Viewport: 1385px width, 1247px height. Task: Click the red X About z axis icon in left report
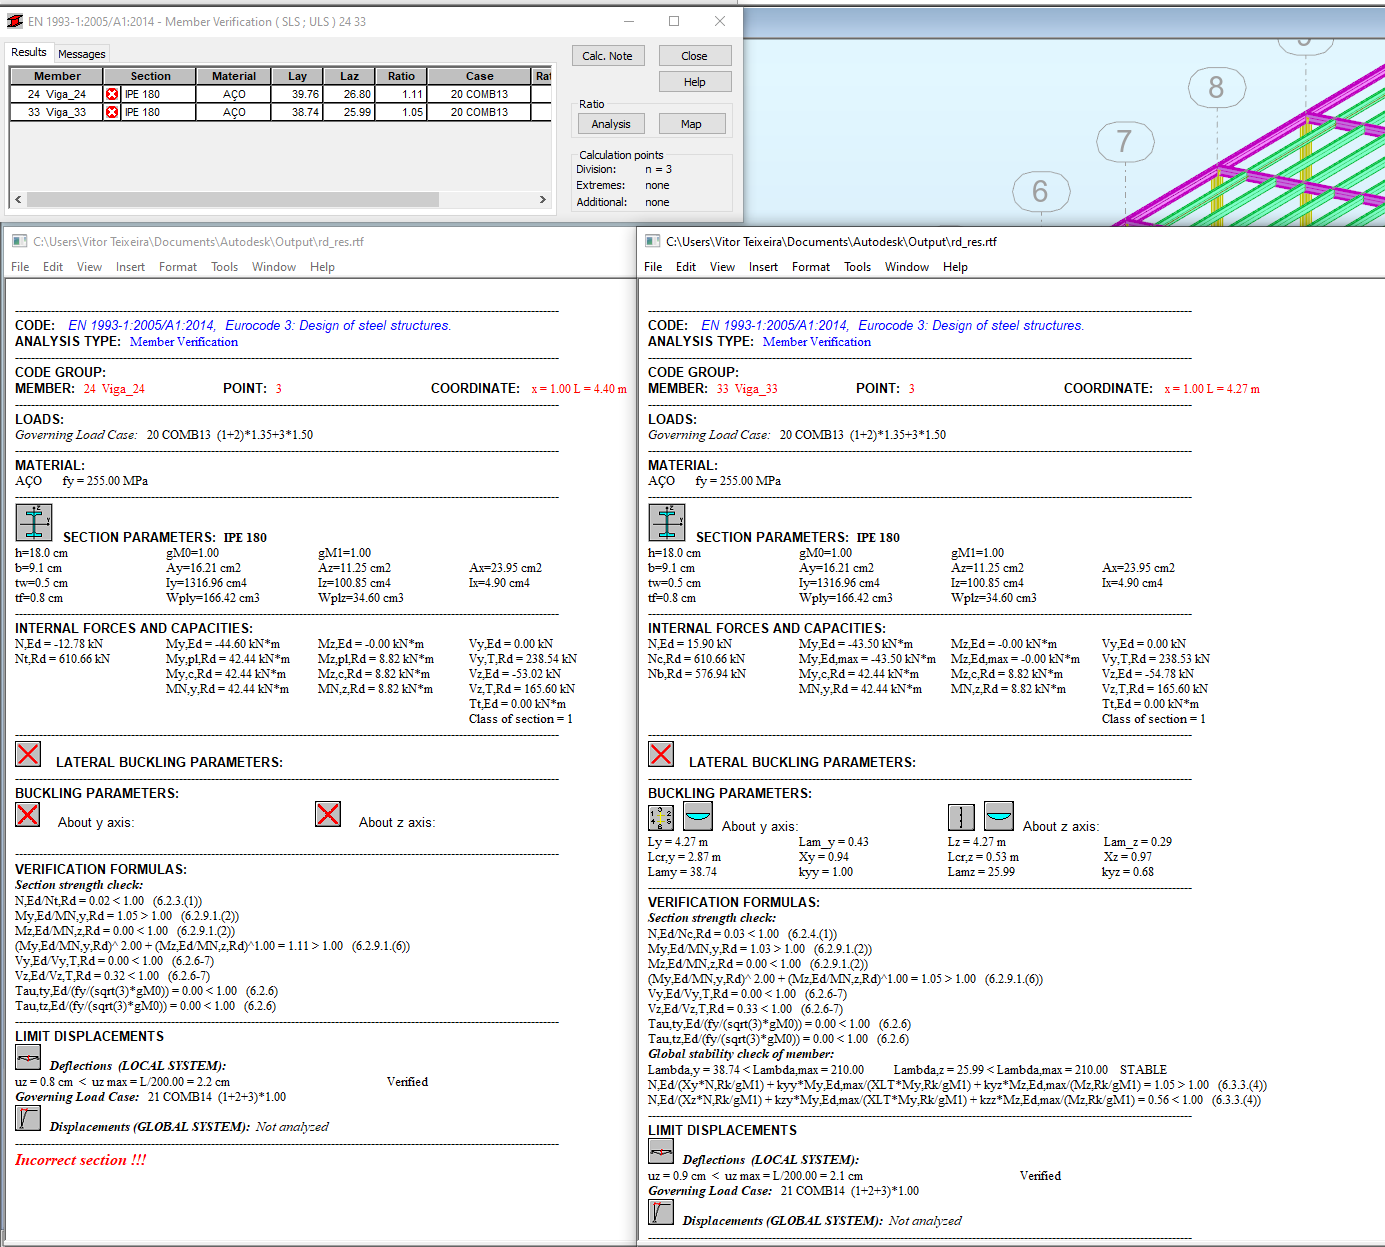point(327,815)
